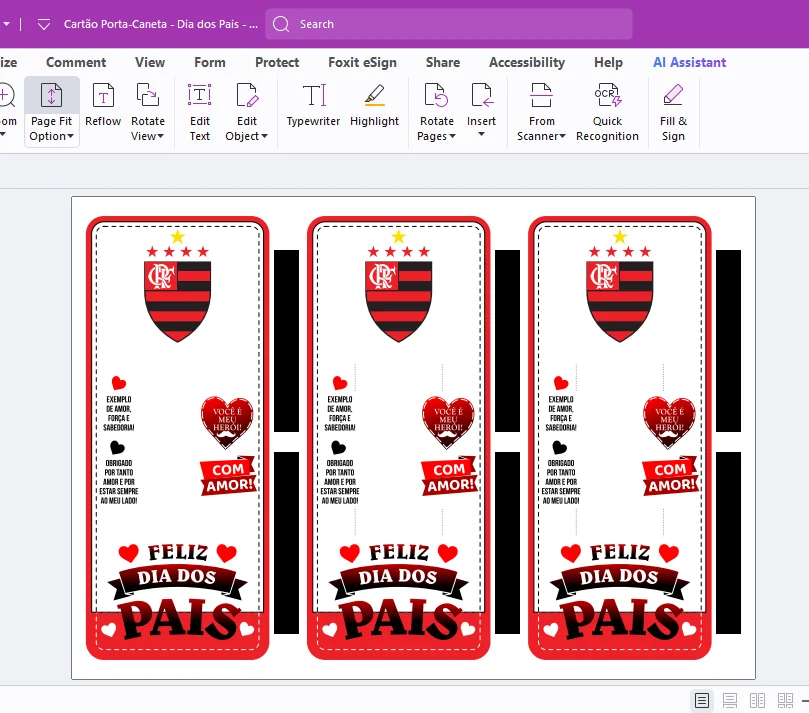Start From Scanner tool
This screenshot has width=809, height=713.
coord(541,112)
